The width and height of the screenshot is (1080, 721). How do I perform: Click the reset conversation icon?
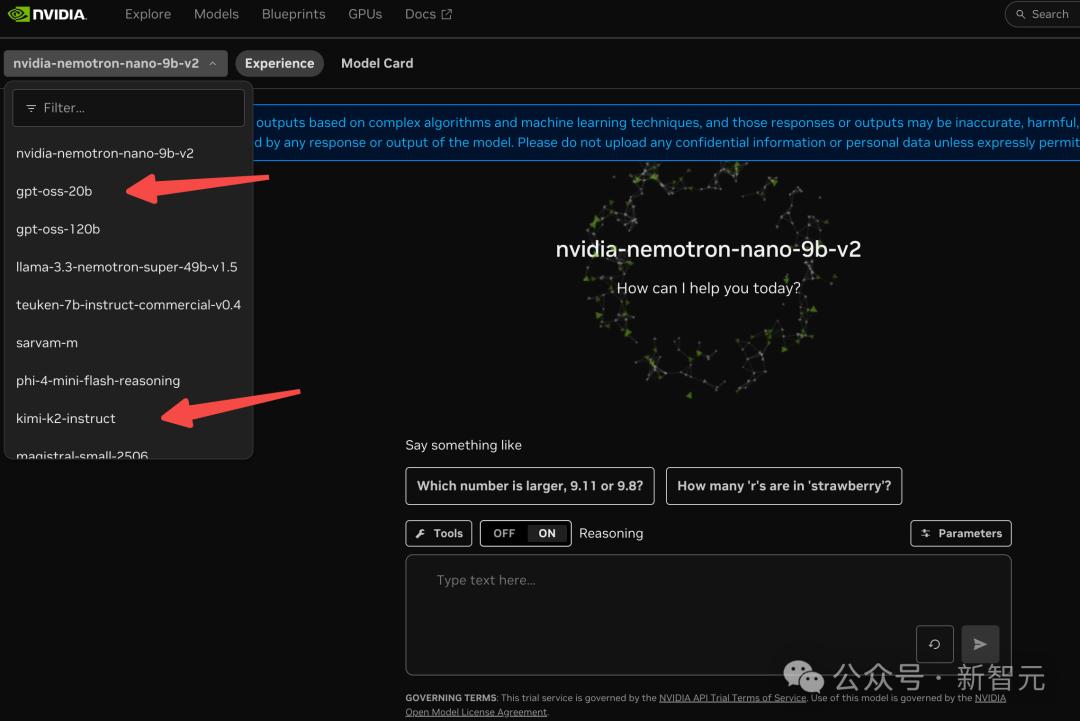(934, 644)
